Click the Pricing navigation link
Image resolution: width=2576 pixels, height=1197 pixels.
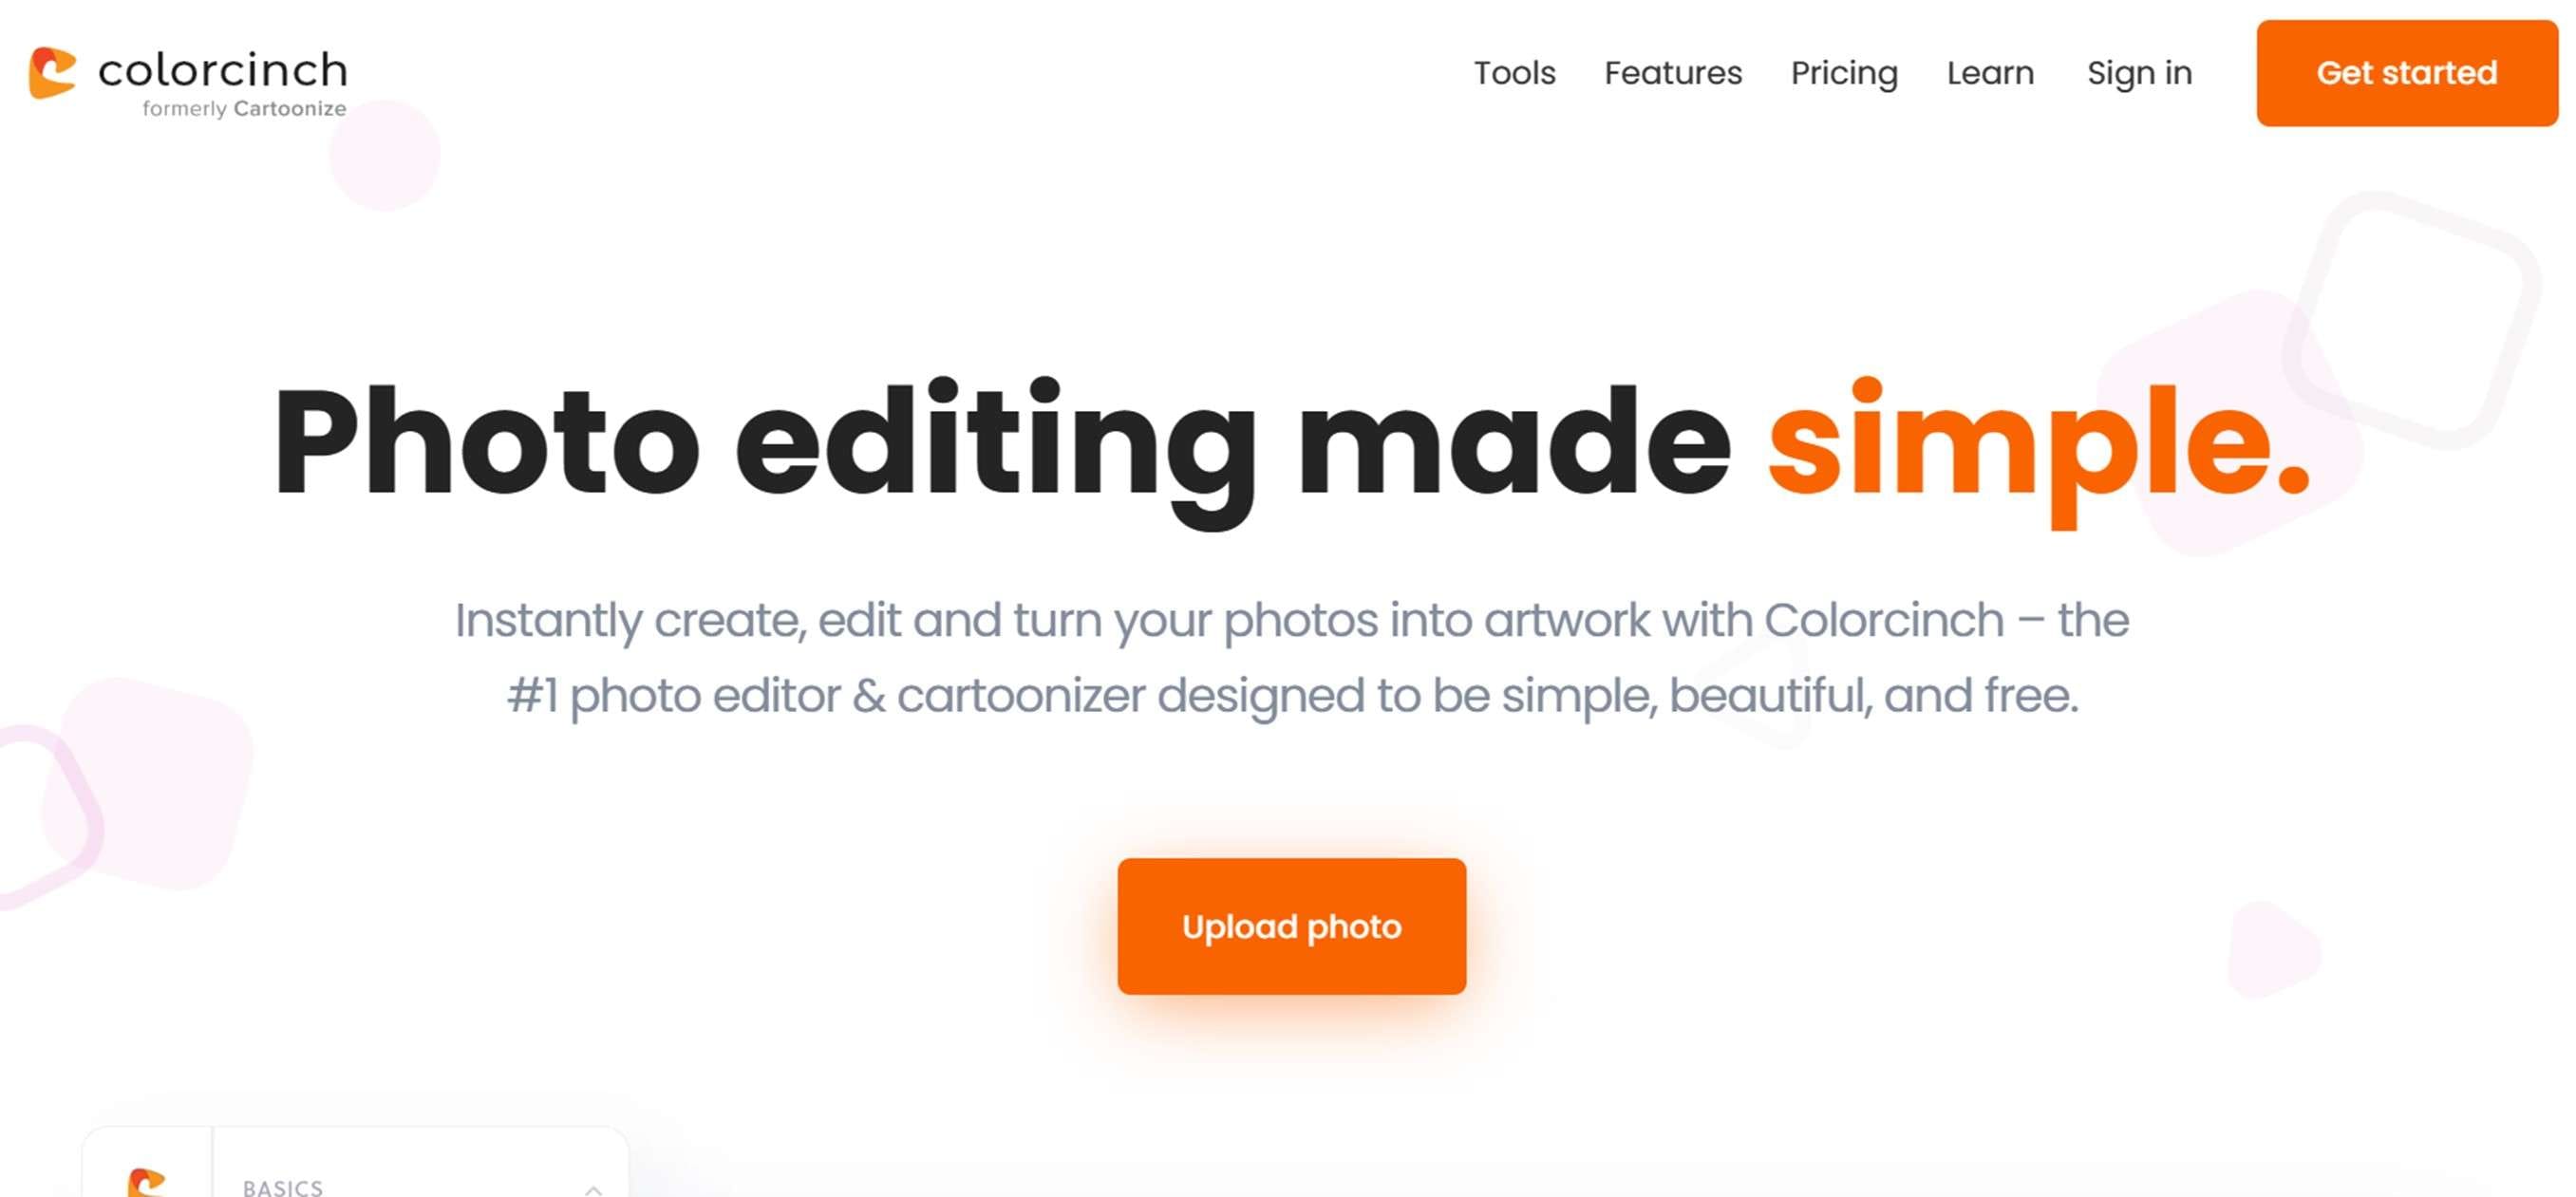coord(1843,72)
